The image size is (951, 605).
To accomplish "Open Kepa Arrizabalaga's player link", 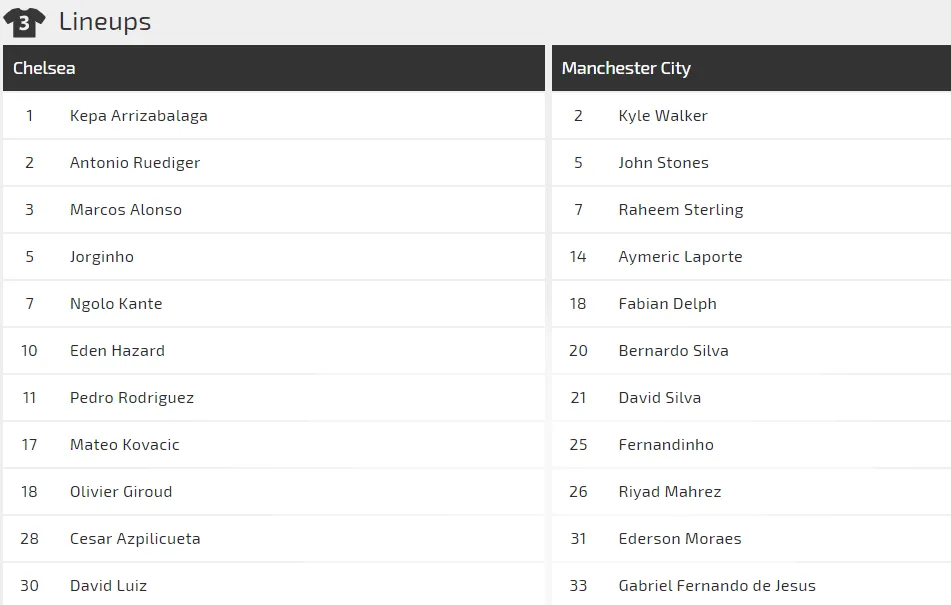I will pyautogui.click(x=139, y=116).
